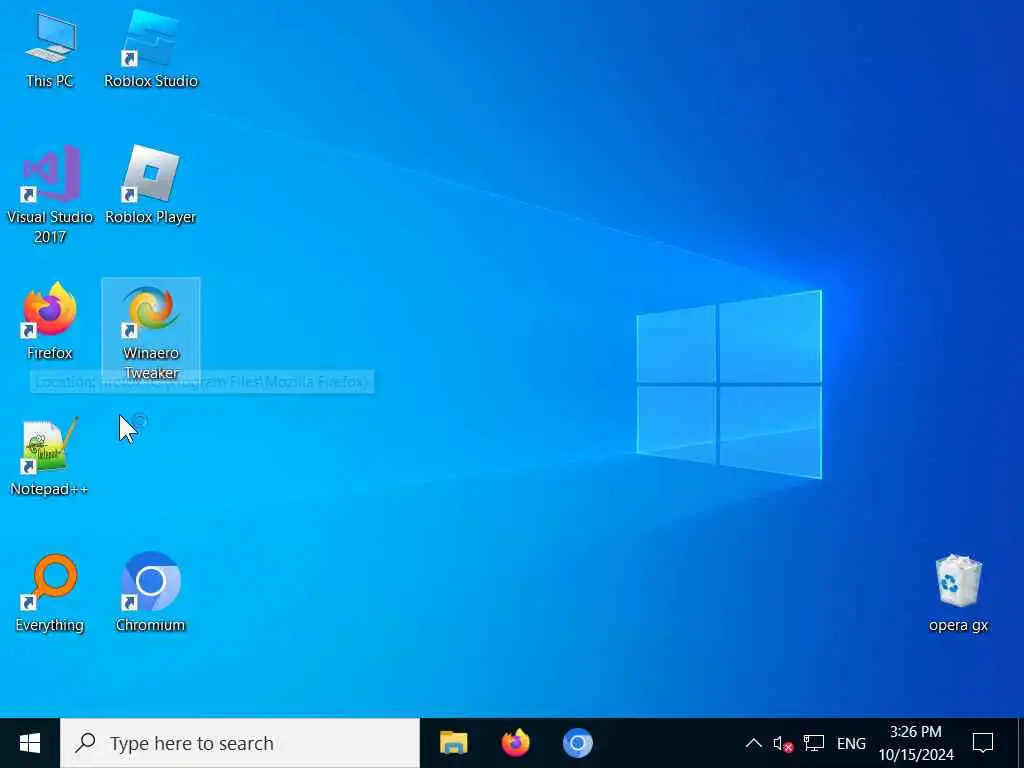
Task: Click the Type here to search box
Action: point(240,743)
